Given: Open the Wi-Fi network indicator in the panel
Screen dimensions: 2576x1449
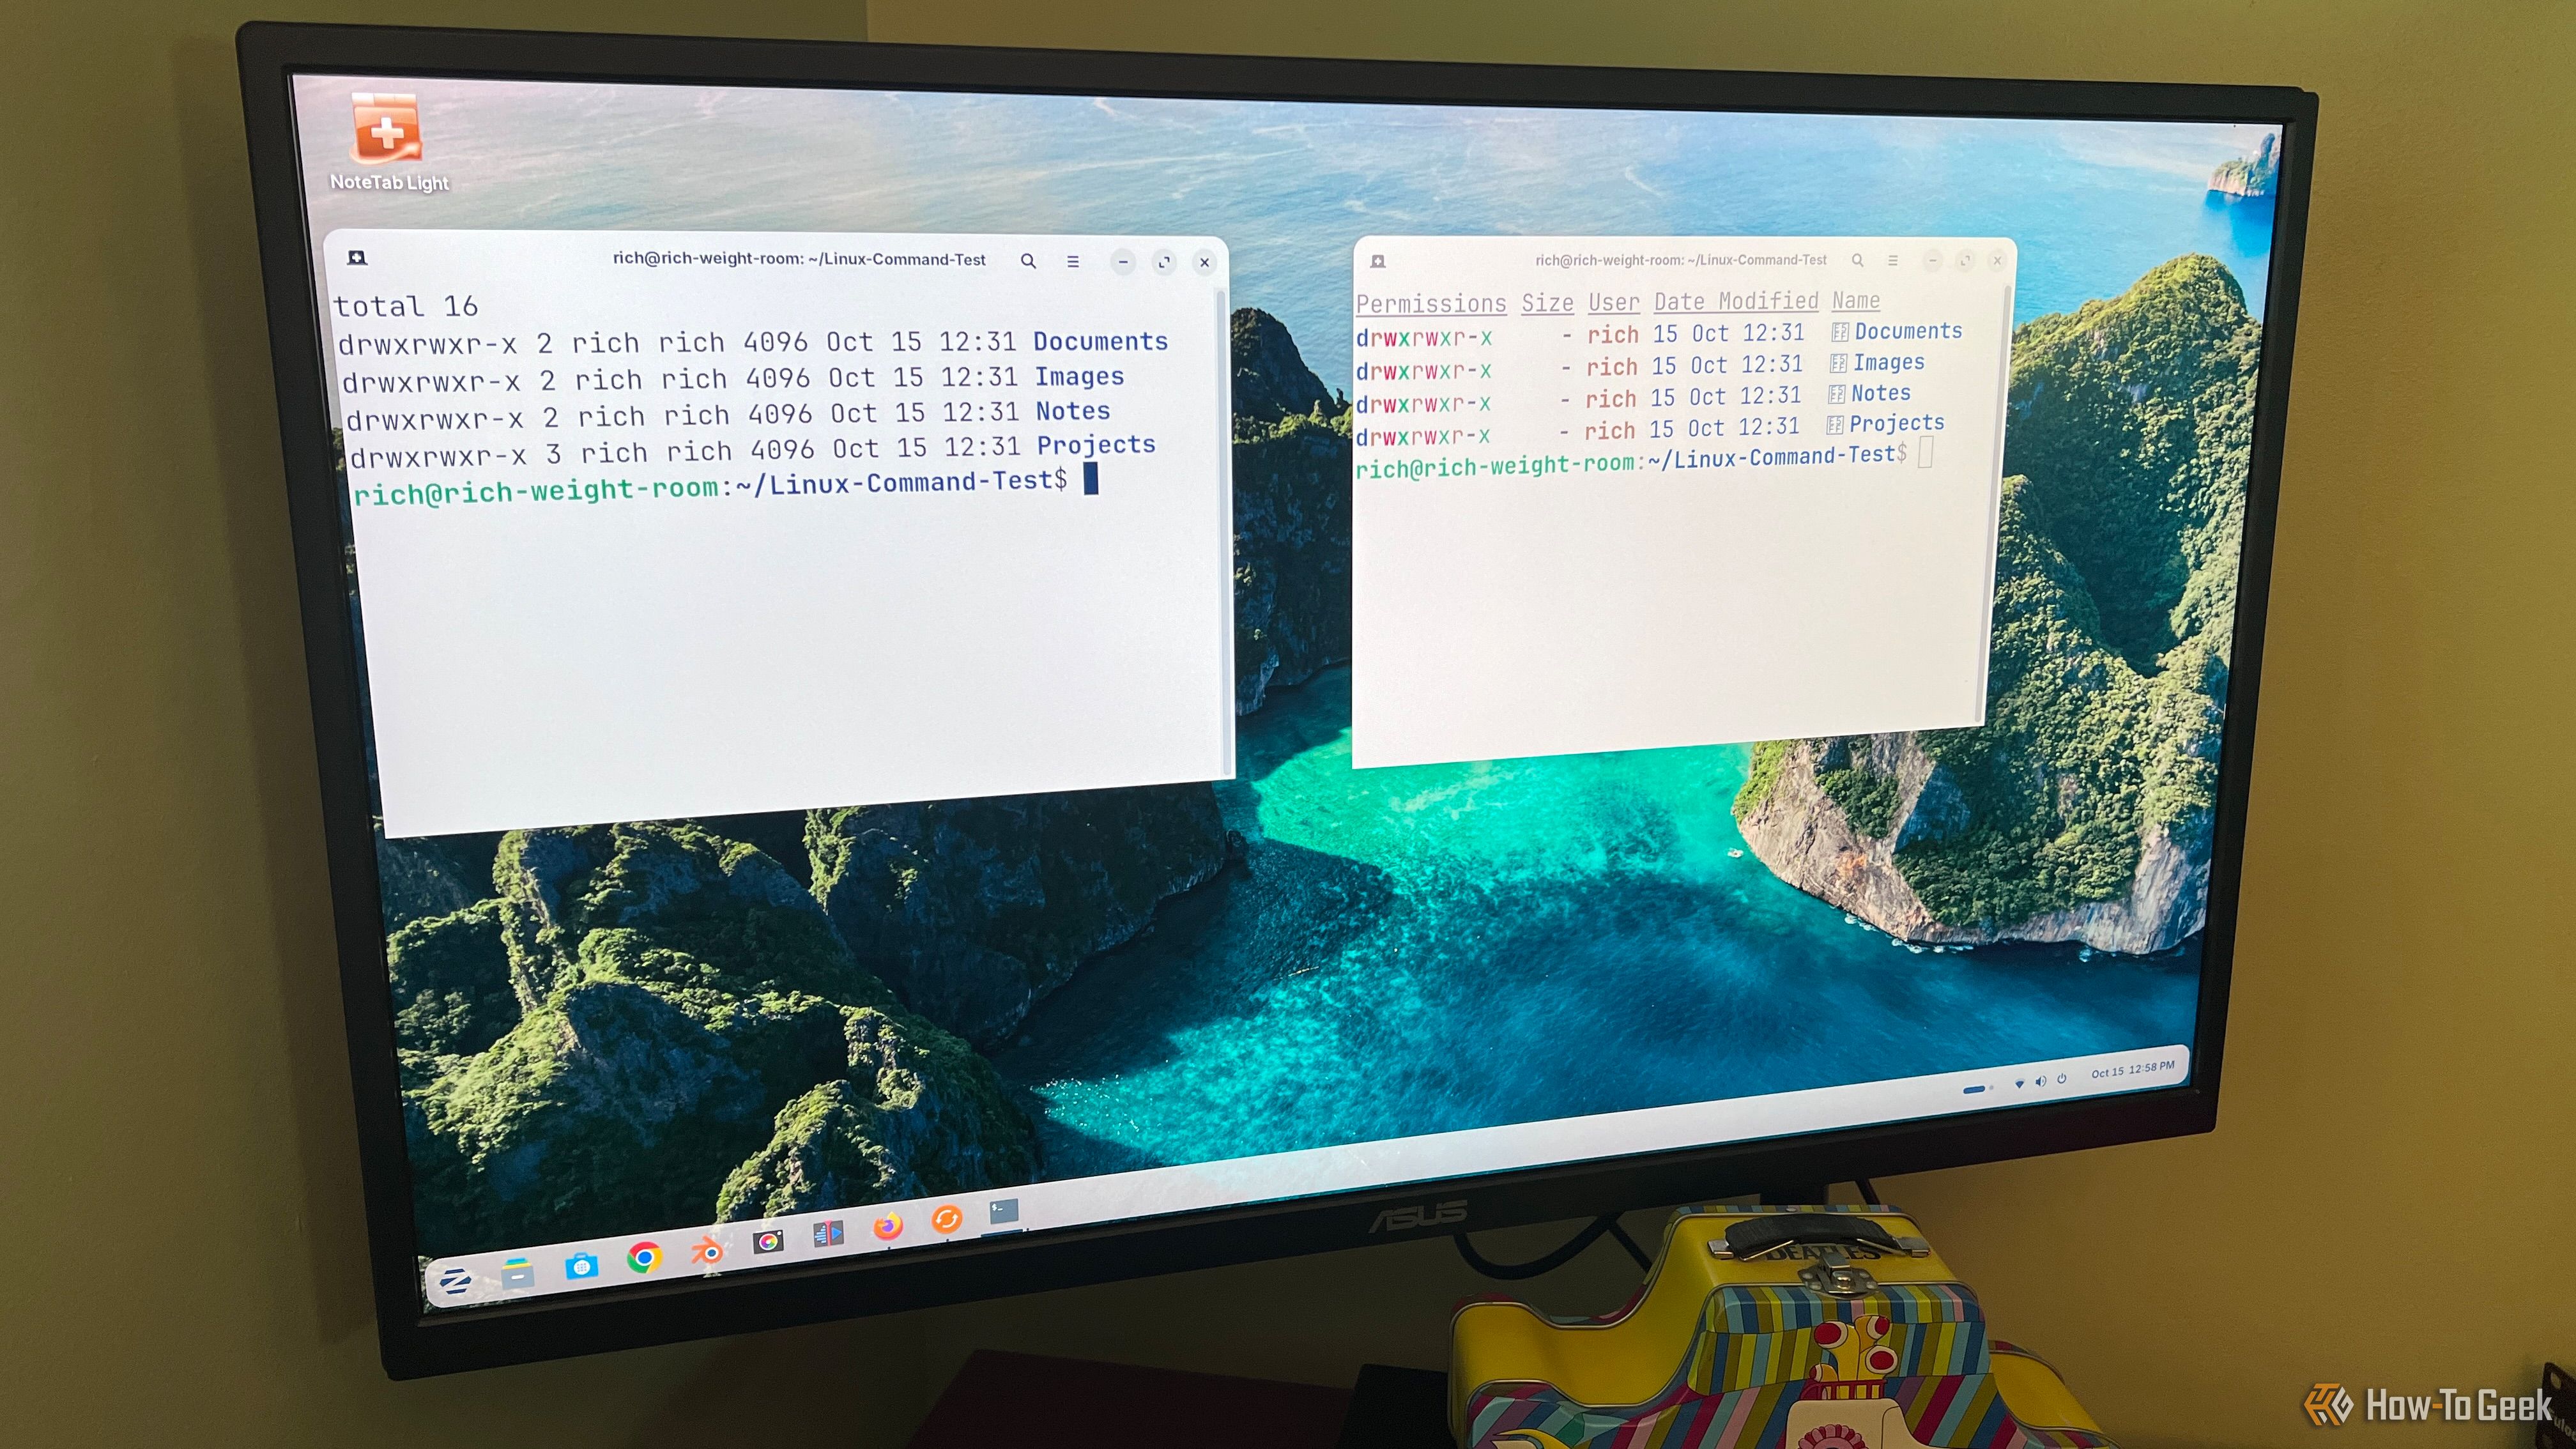Looking at the screenshot, I should [x=2019, y=1083].
